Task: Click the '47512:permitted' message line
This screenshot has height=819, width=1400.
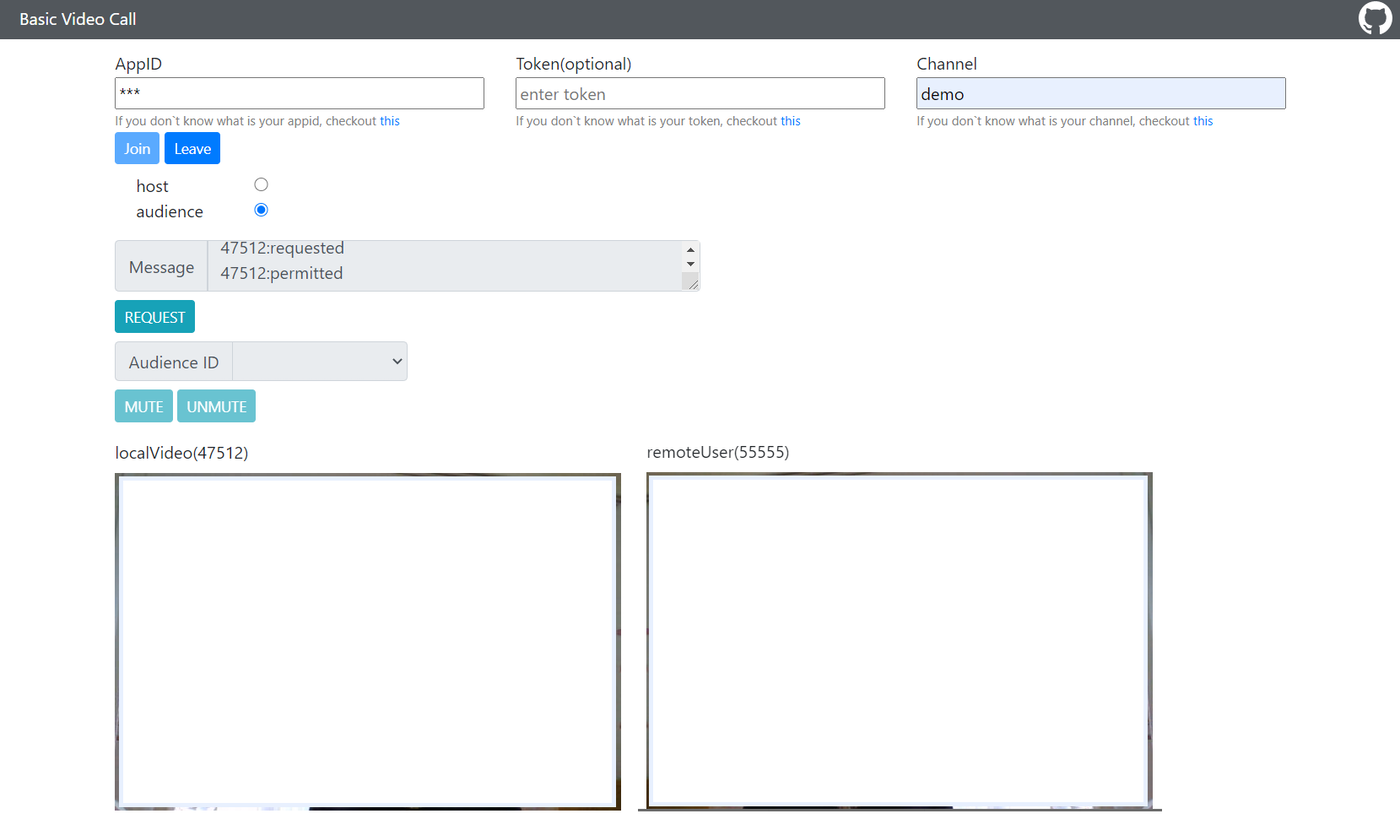Action: [282, 273]
